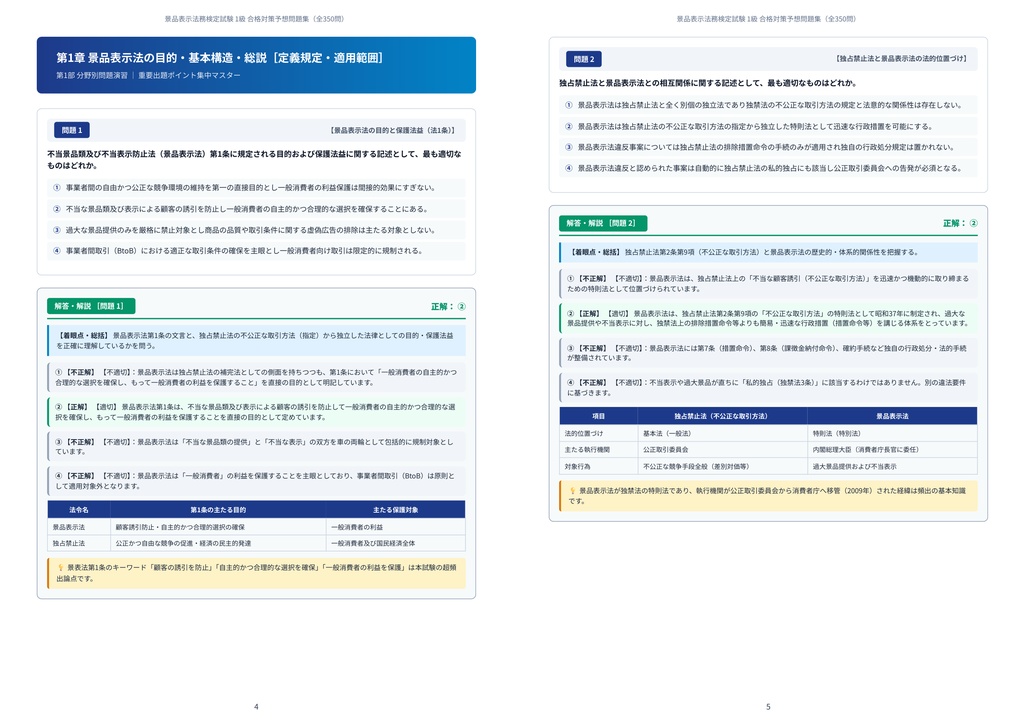Select option ② 不公正な取引方法の指定から独立 in 問題 2
The width and height of the screenshot is (1024, 724).
(x=768, y=126)
